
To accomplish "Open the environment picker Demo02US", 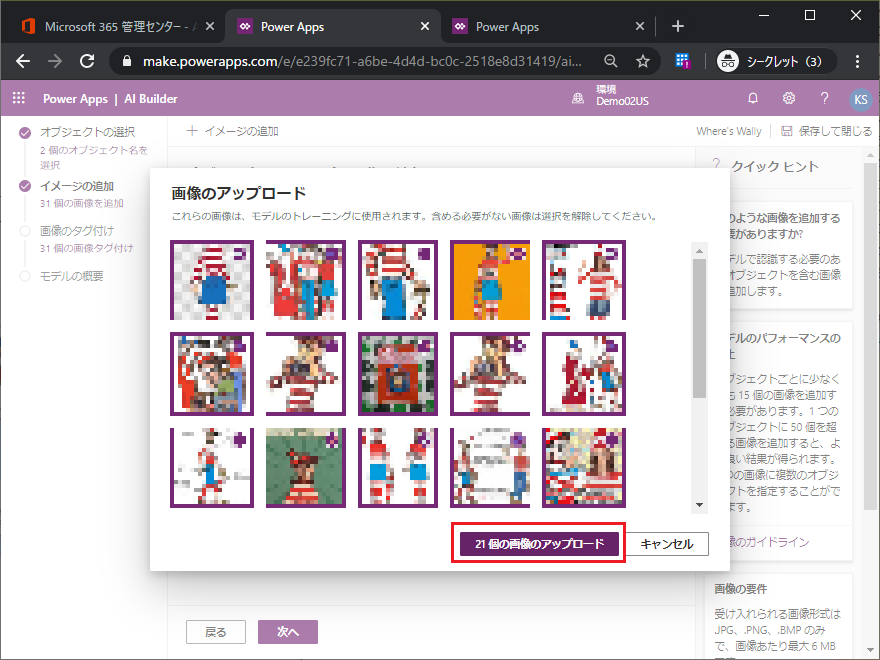I will [x=610, y=97].
